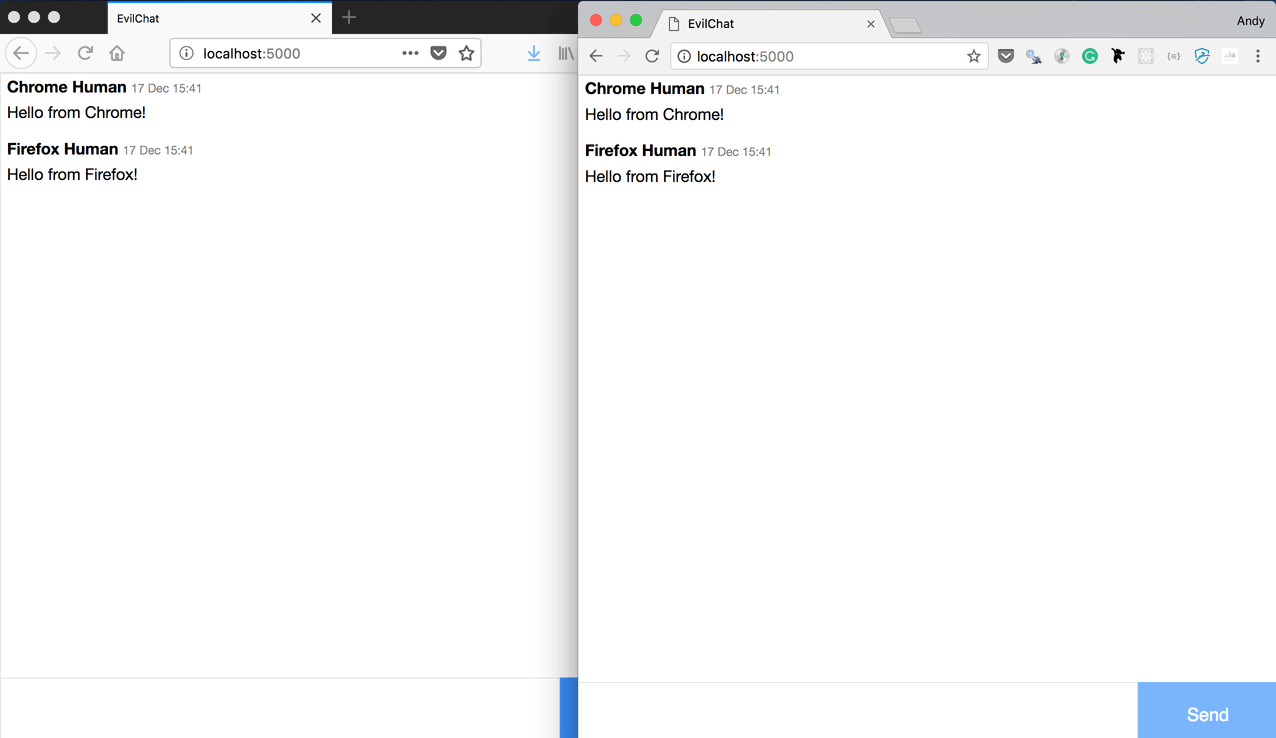
Task: Save the page to Pocket in Firefox
Action: pos(438,53)
